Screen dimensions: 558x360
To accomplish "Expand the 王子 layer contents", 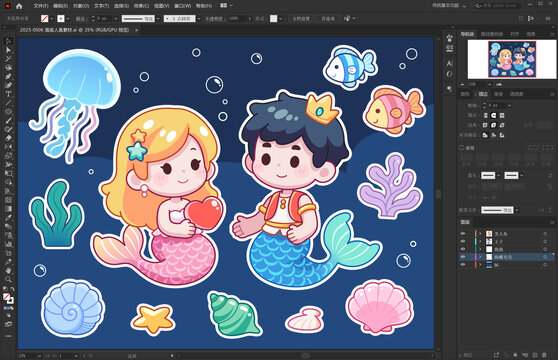I will [480, 242].
